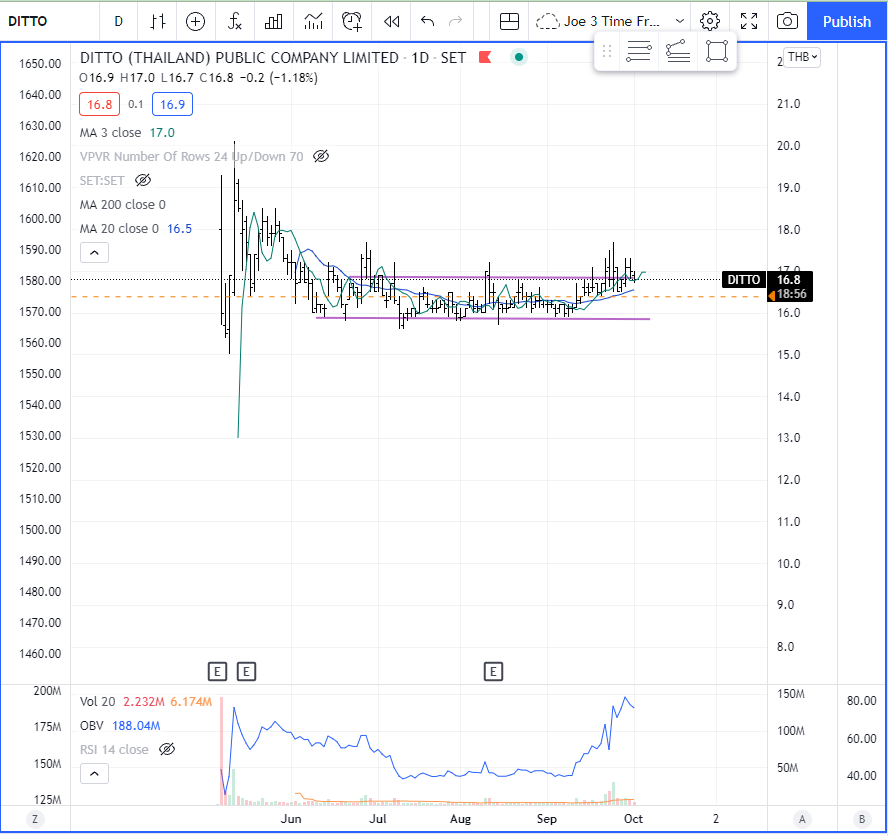Select the MA 200 close 0 legend
This screenshot has height=836, width=888.
pyautogui.click(x=122, y=204)
